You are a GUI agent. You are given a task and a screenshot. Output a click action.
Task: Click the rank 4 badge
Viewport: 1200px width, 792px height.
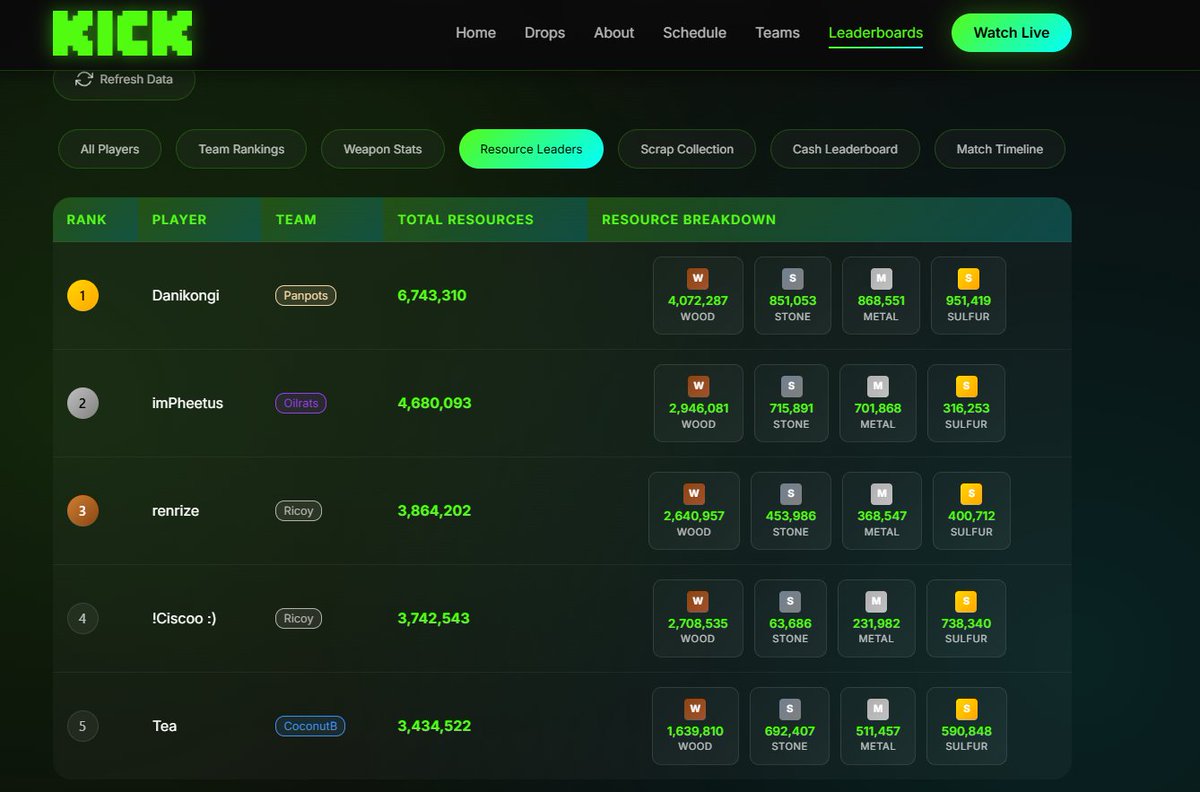83,618
